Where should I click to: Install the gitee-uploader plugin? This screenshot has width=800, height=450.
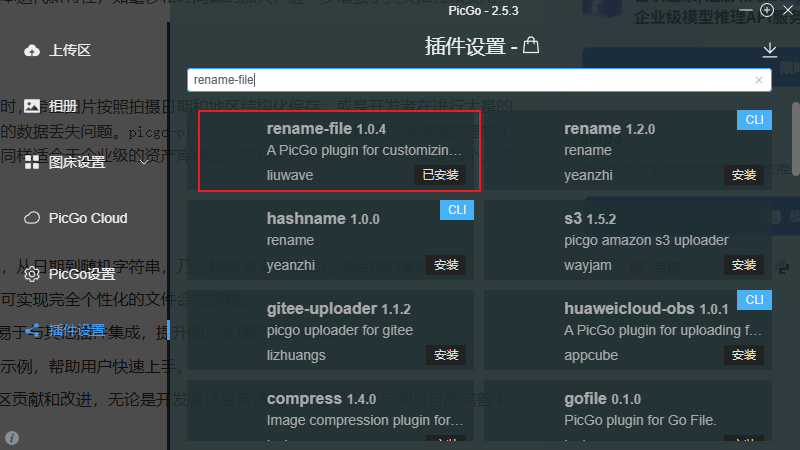point(445,355)
